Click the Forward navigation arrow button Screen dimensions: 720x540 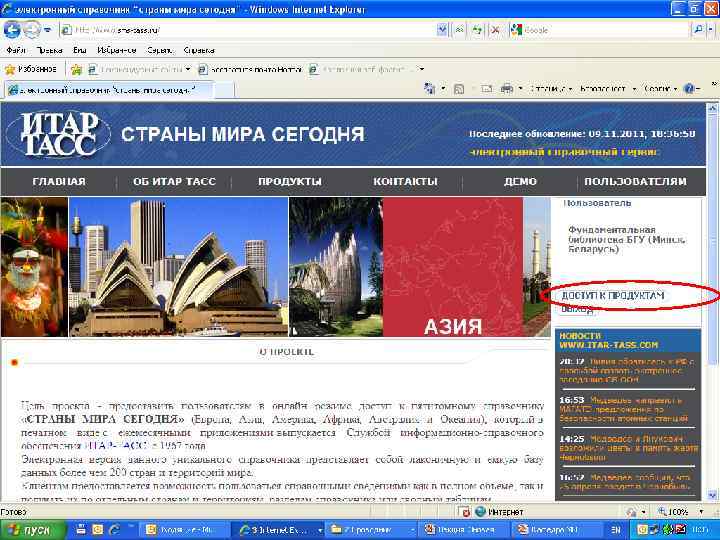click(x=32, y=30)
